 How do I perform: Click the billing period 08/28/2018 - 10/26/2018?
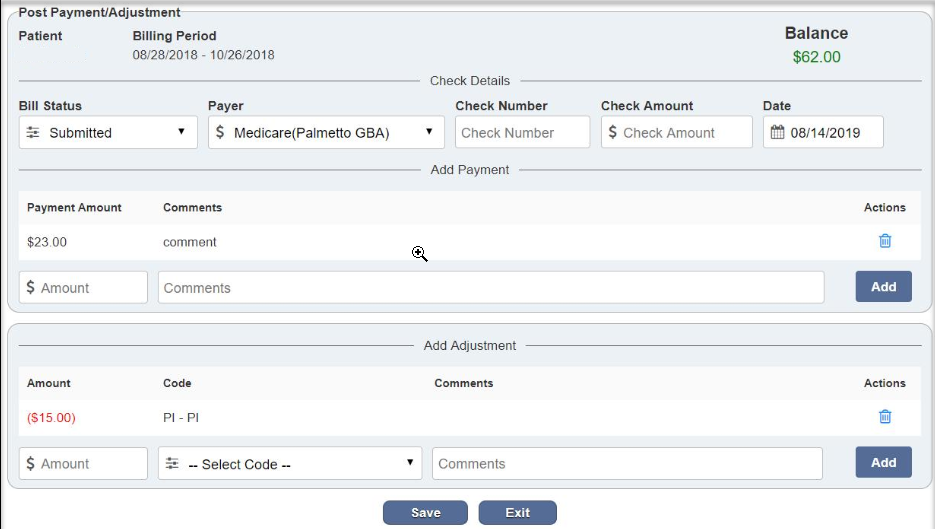point(203,55)
